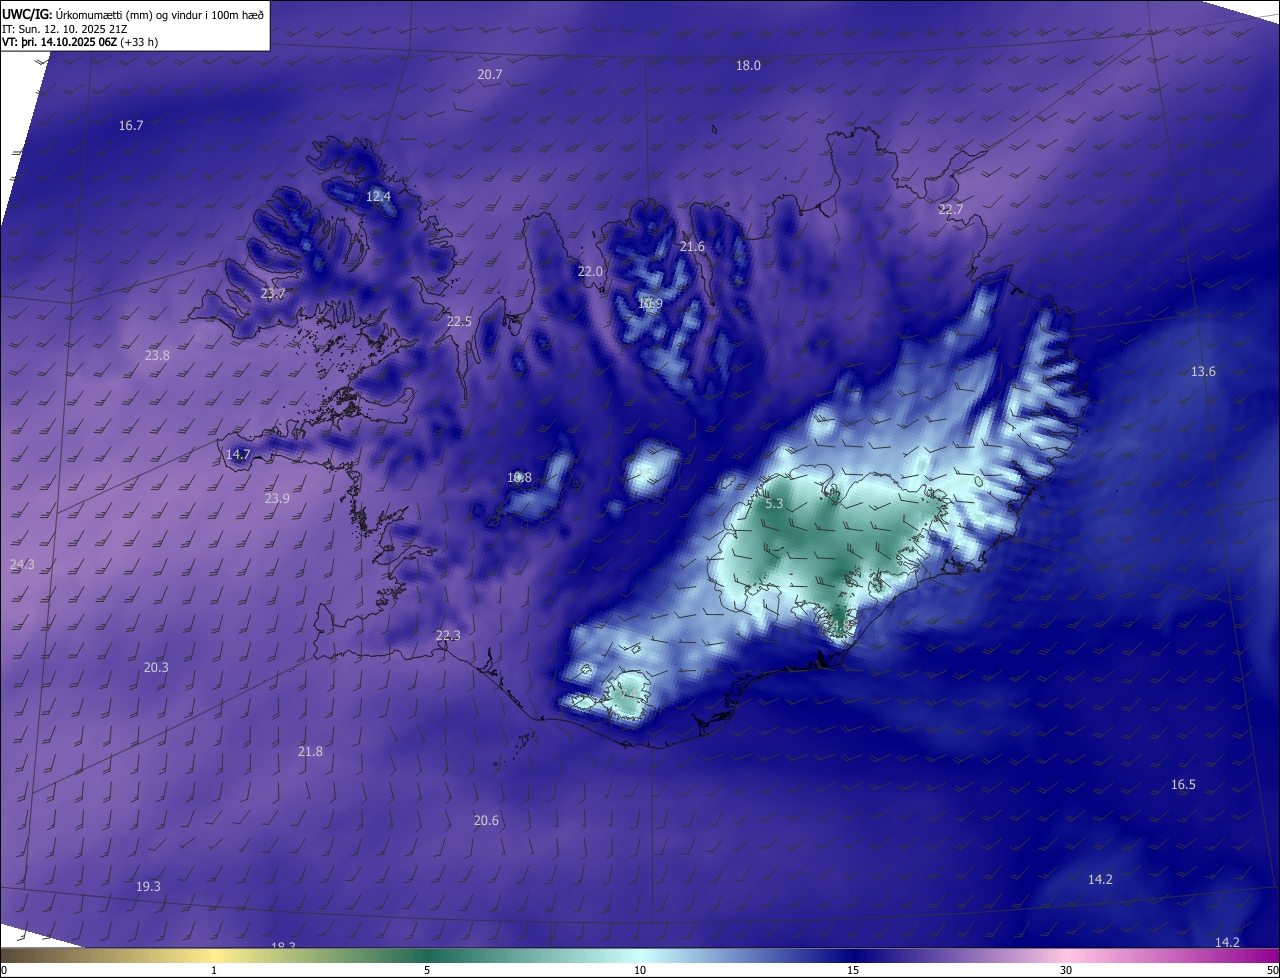Image resolution: width=1280 pixels, height=978 pixels.
Task: Click the 20.3 value label
Action: pyautogui.click(x=156, y=667)
